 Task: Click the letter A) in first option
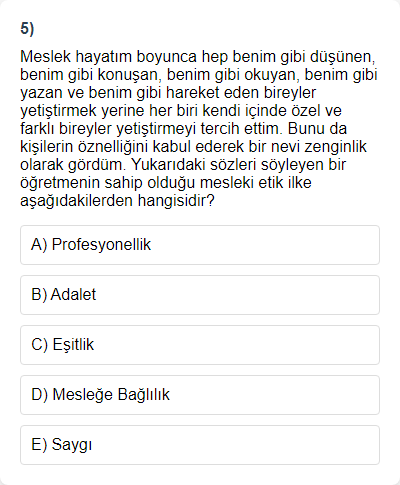[x=39, y=244]
